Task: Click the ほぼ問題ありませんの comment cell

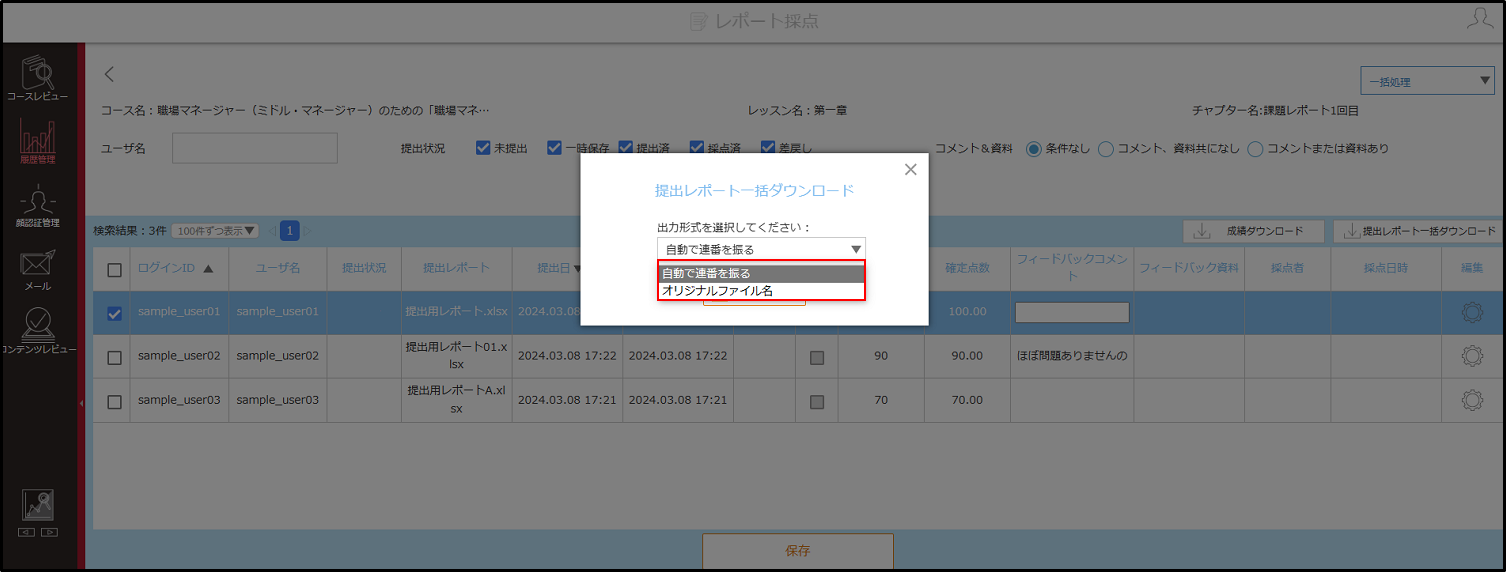Action: click(1072, 356)
